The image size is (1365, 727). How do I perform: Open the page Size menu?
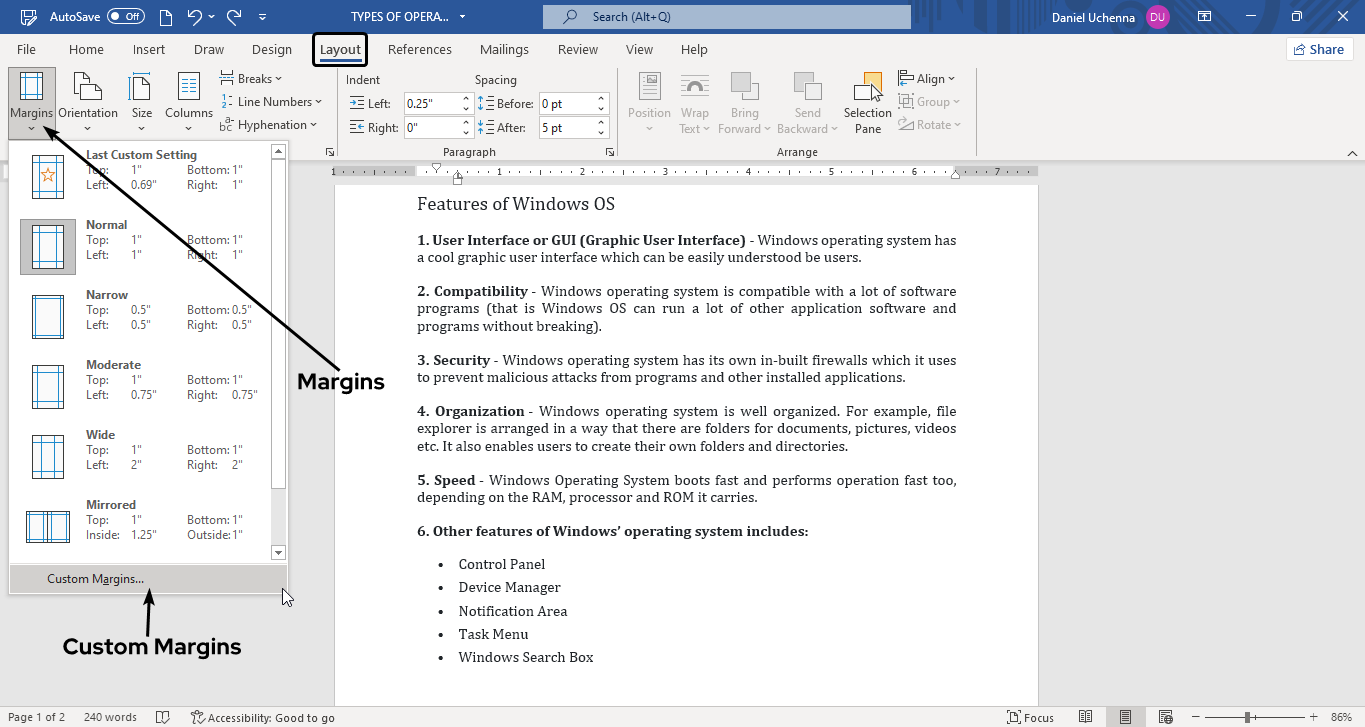click(142, 102)
